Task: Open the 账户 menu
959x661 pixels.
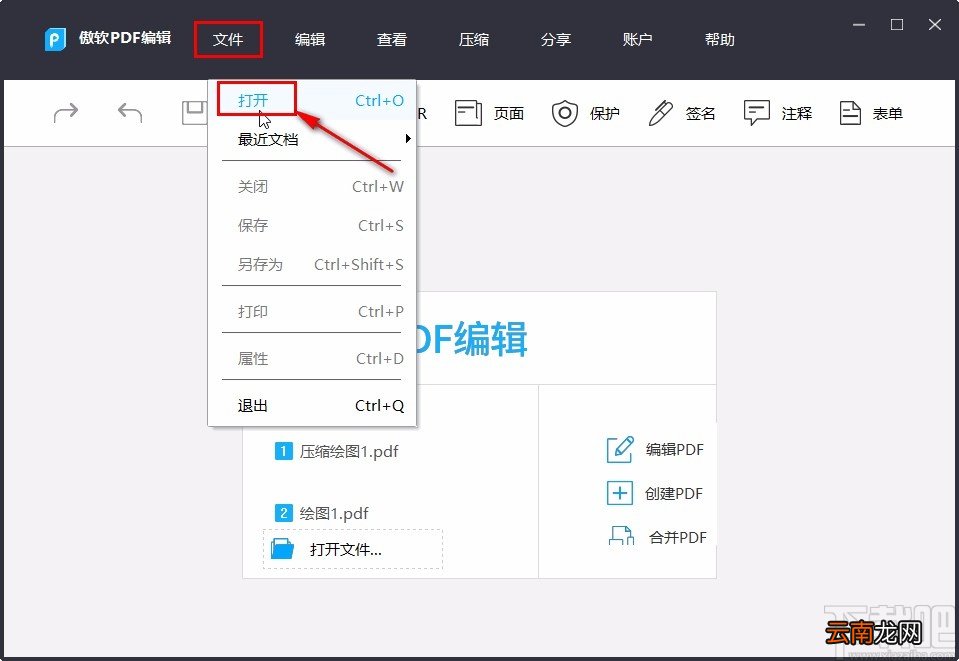Action: tap(638, 40)
